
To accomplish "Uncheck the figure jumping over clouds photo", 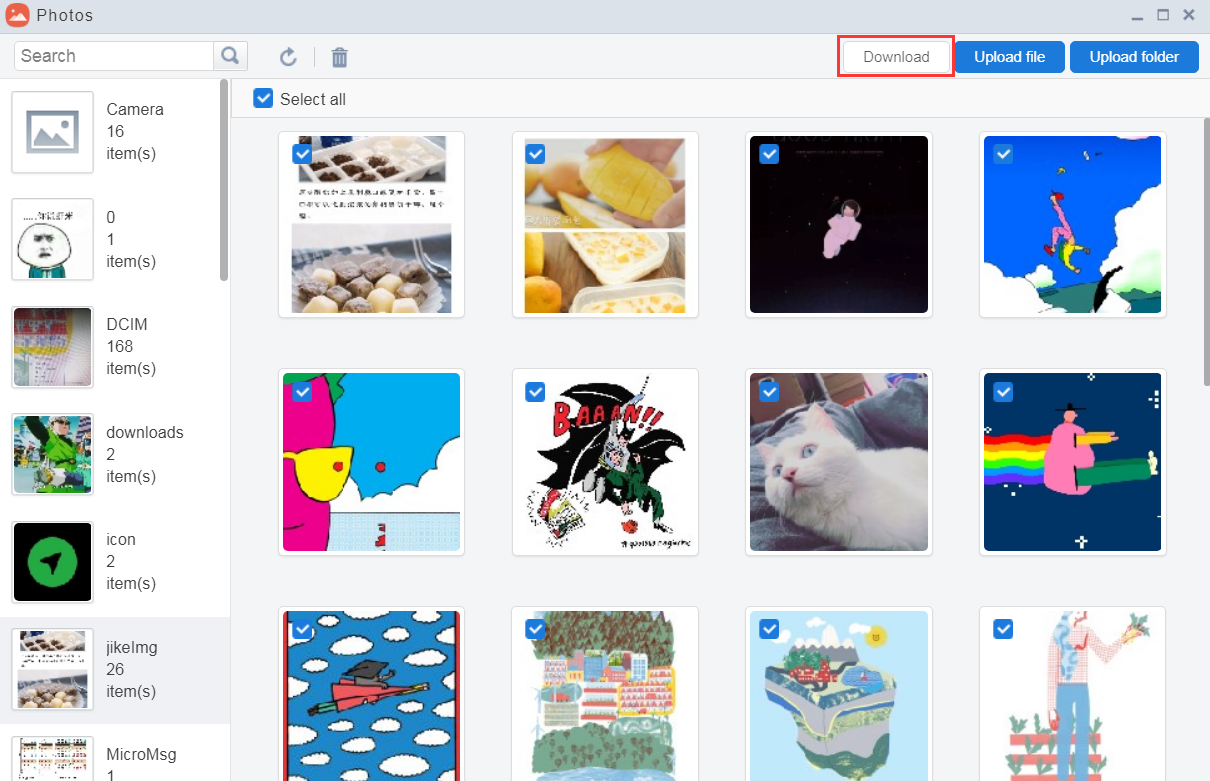I will (x=1003, y=154).
